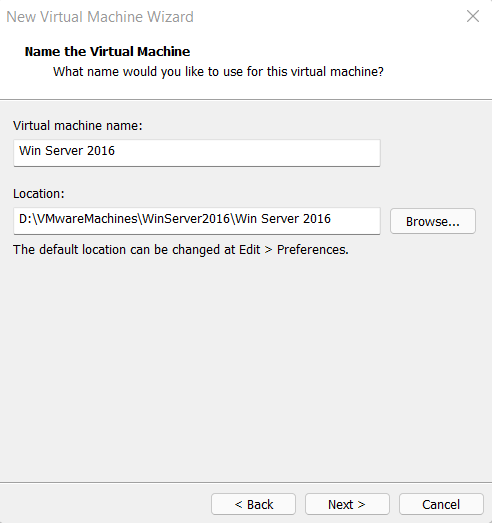Viewport: 492px width, 523px height.
Task: Open the Browse... folder picker
Action: pyautogui.click(x=433, y=221)
